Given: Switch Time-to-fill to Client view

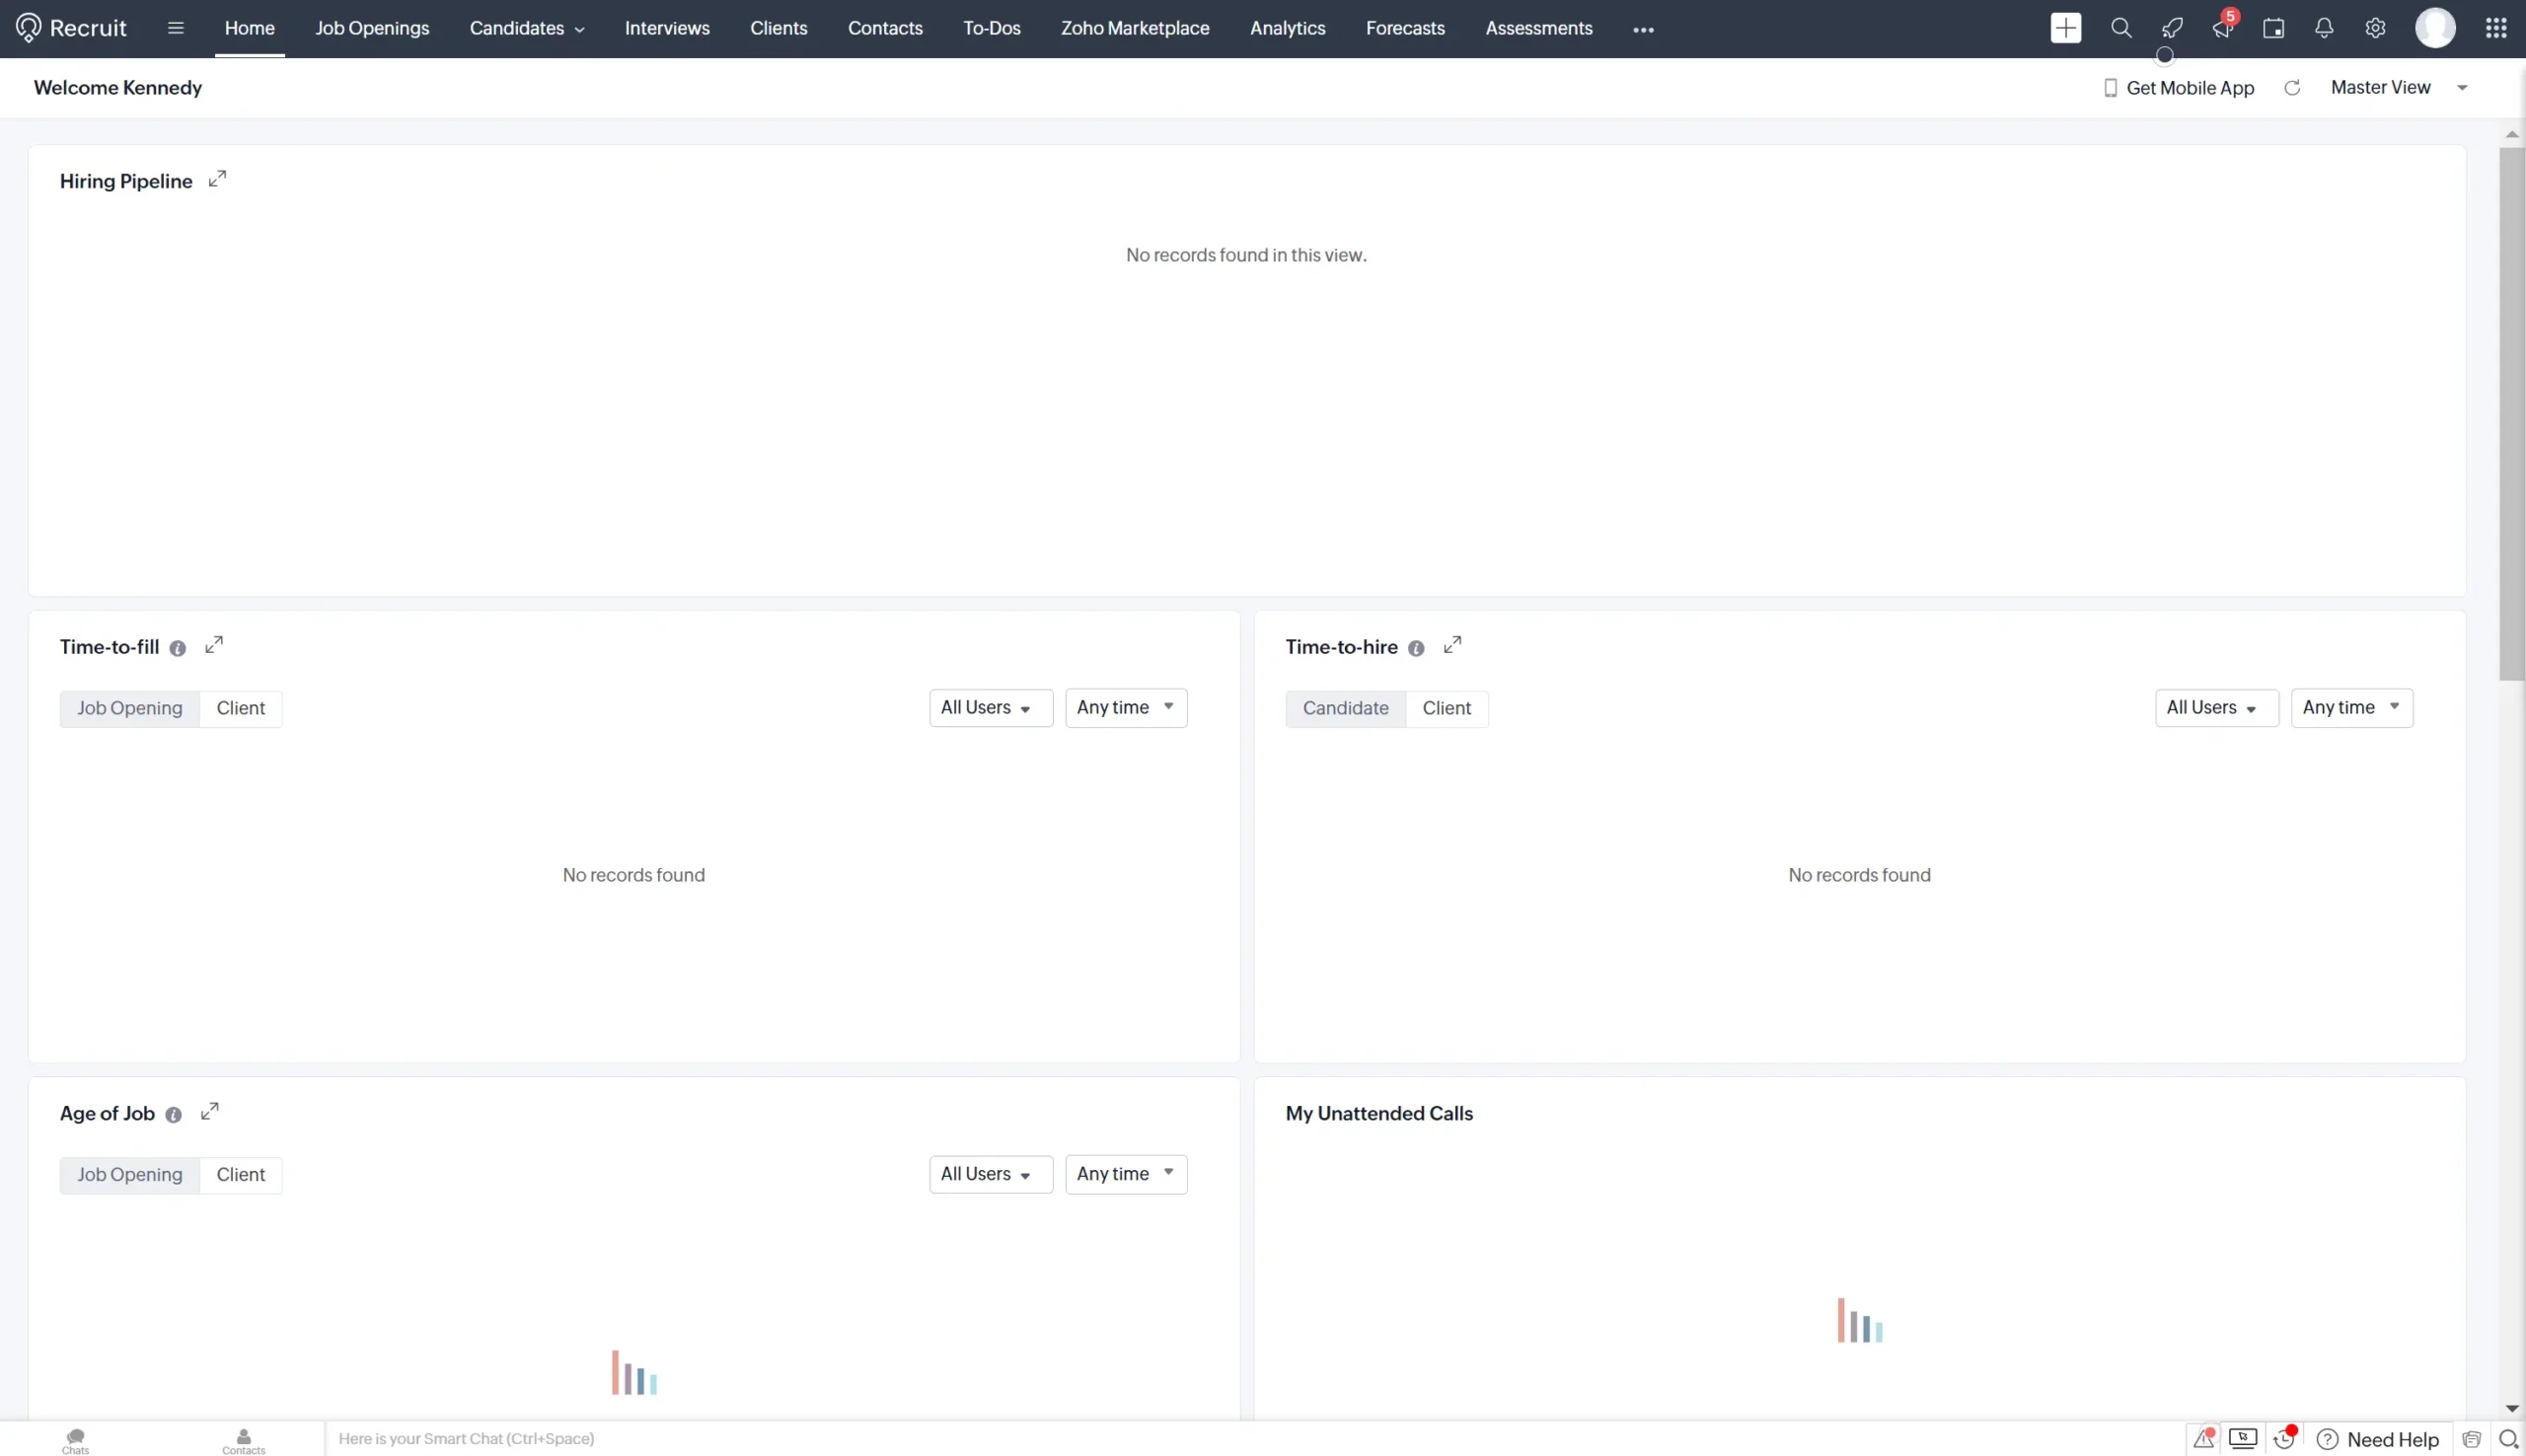Looking at the screenshot, I should pos(240,708).
